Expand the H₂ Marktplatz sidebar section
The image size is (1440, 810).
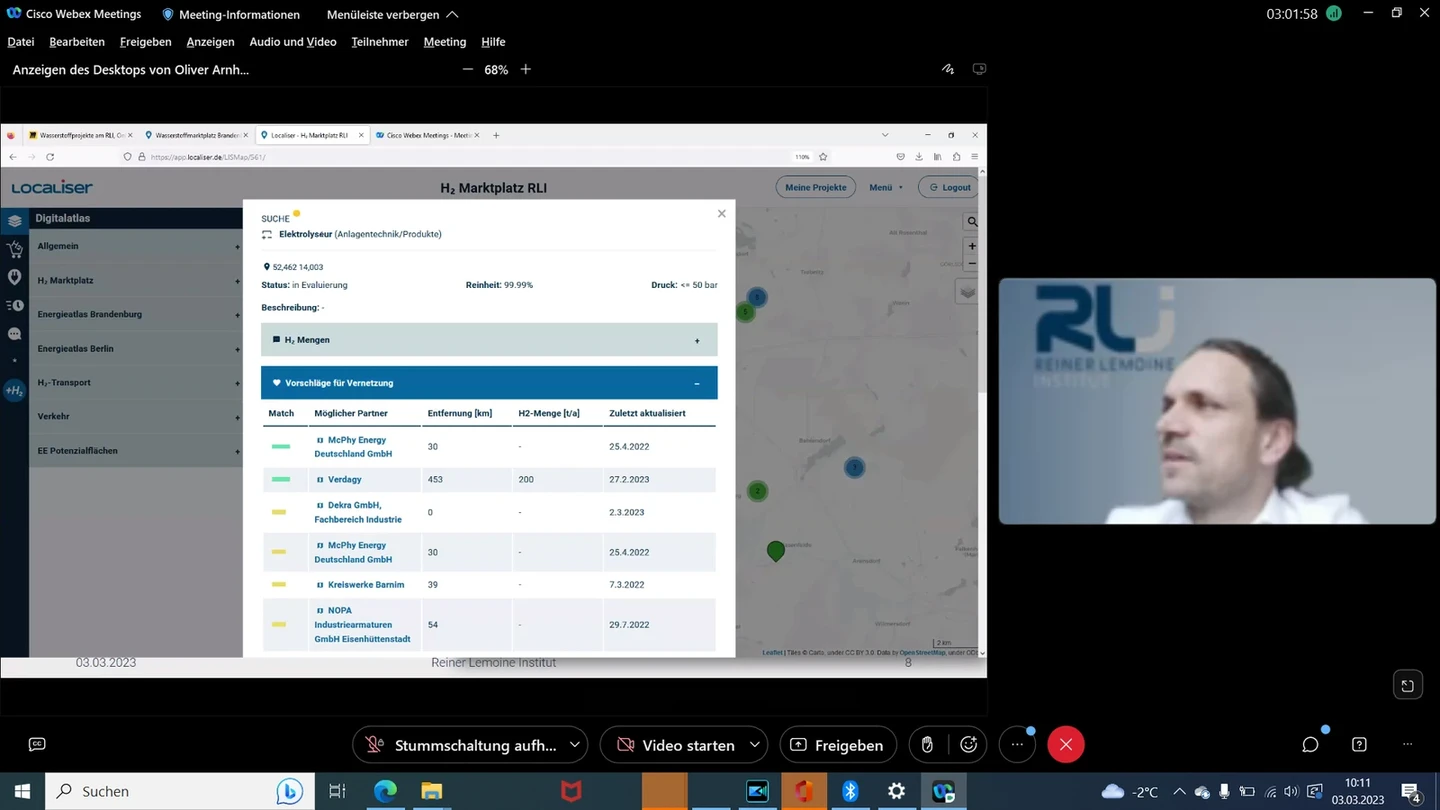click(135, 281)
